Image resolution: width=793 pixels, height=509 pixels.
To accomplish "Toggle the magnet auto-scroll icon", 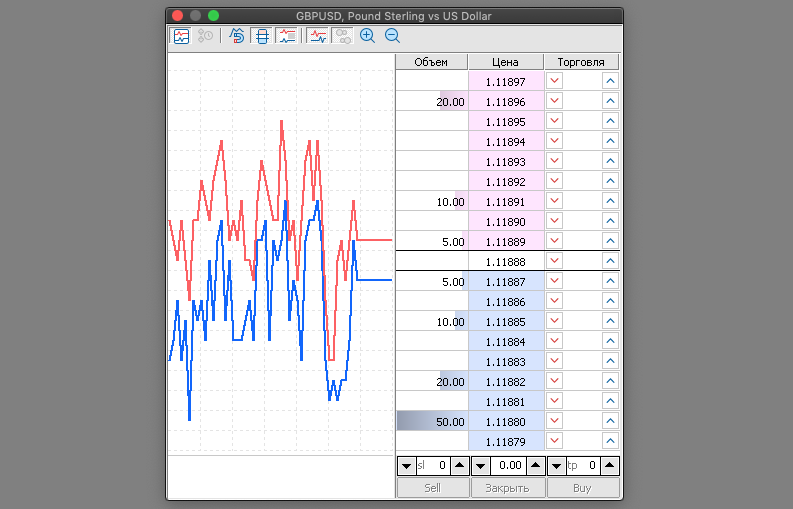I will [x=237, y=36].
